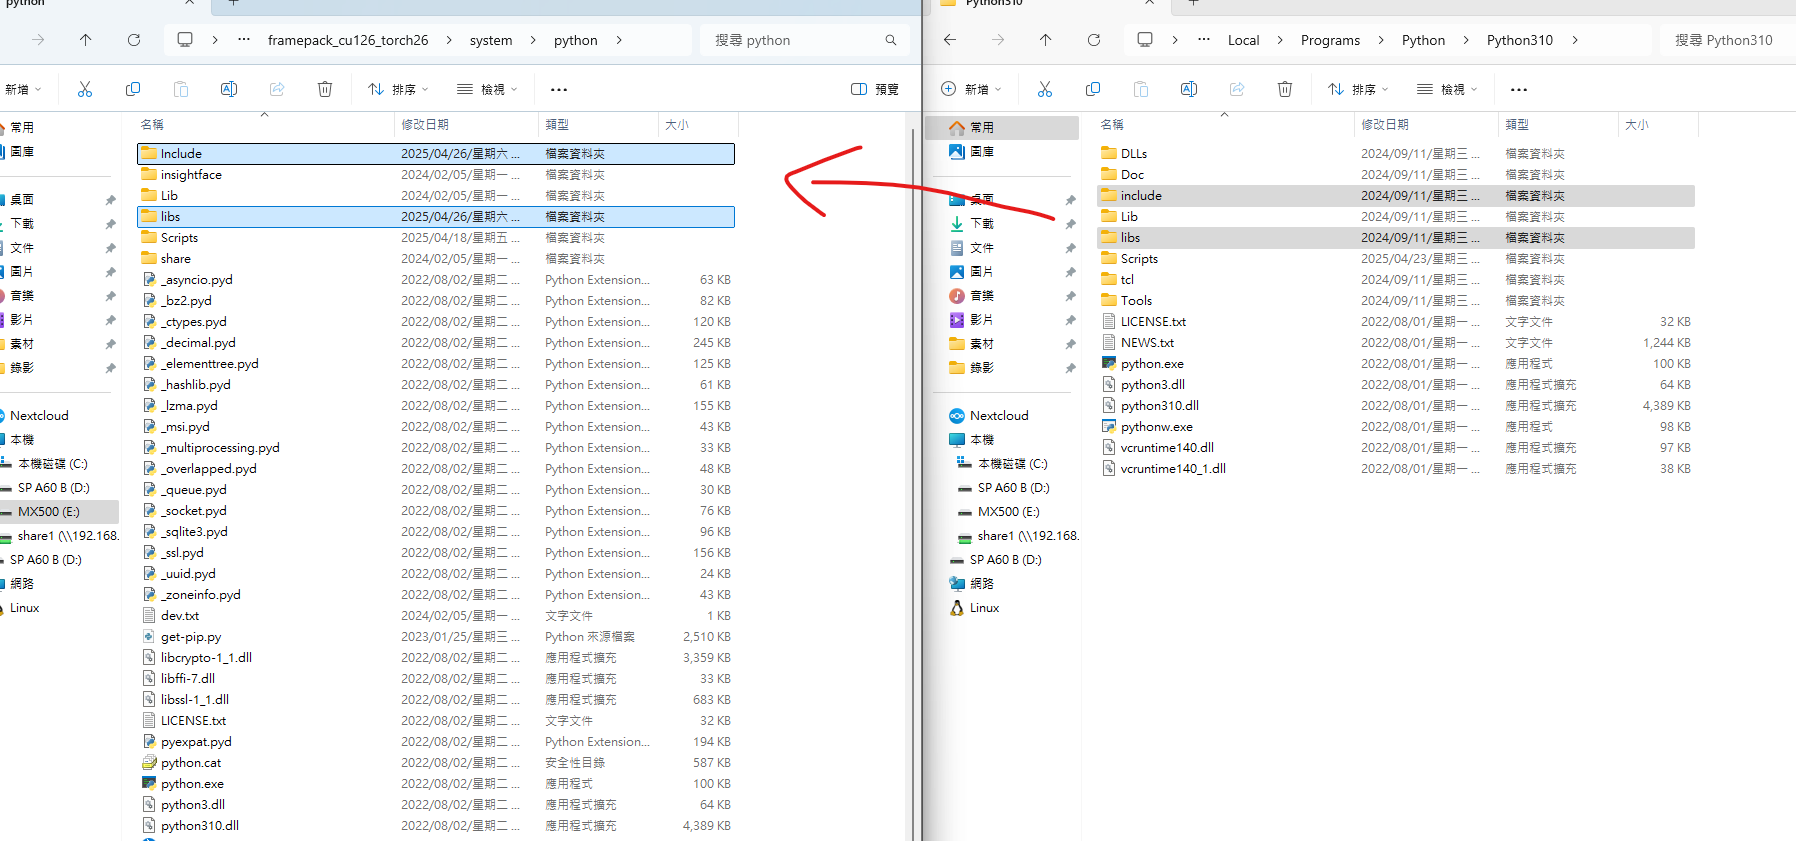The image size is (1796, 841).
Task: Click Copy icon in Python310 window toolbar
Action: (x=1093, y=89)
